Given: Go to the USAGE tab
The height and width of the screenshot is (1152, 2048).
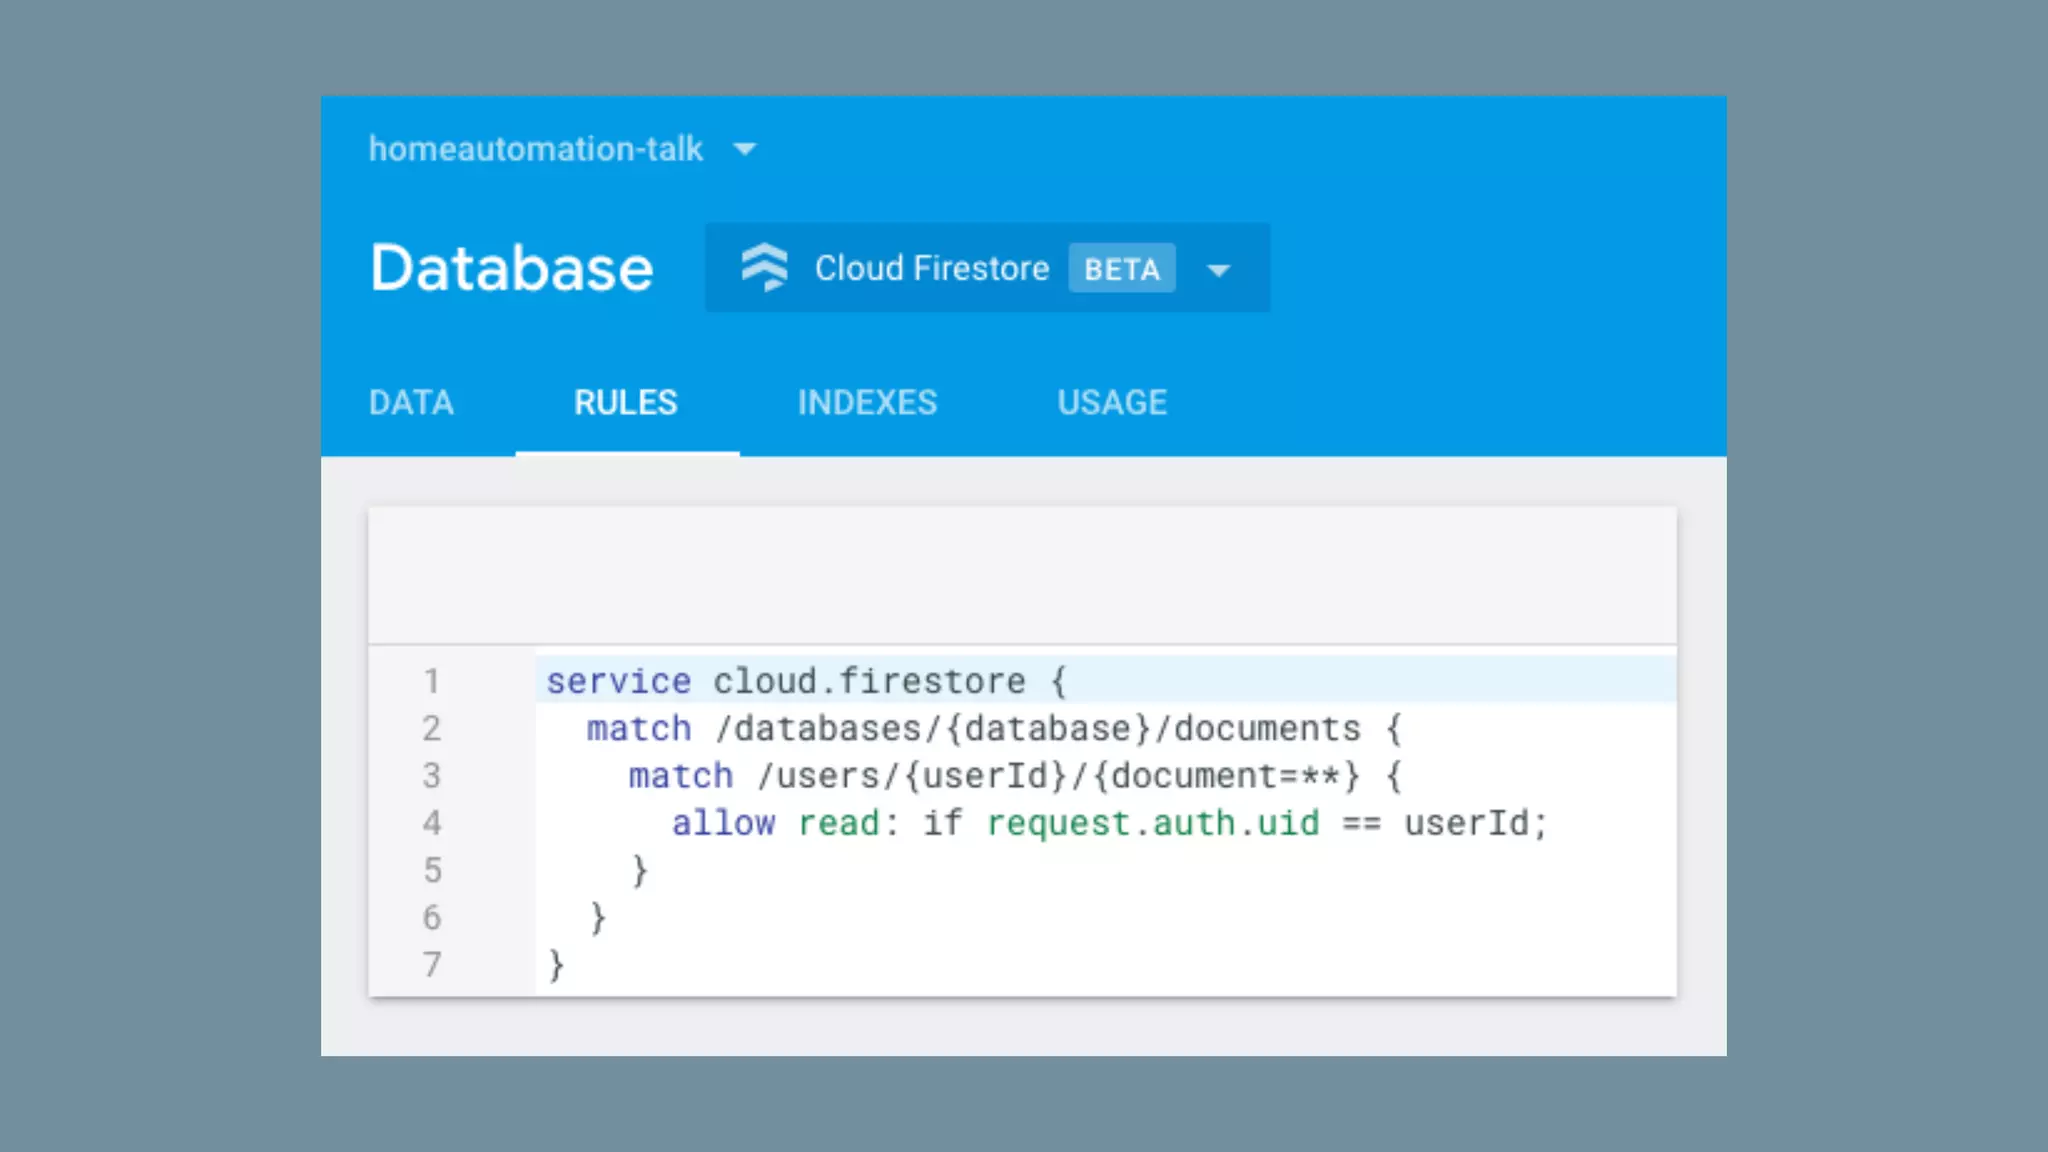Looking at the screenshot, I should click(1112, 402).
